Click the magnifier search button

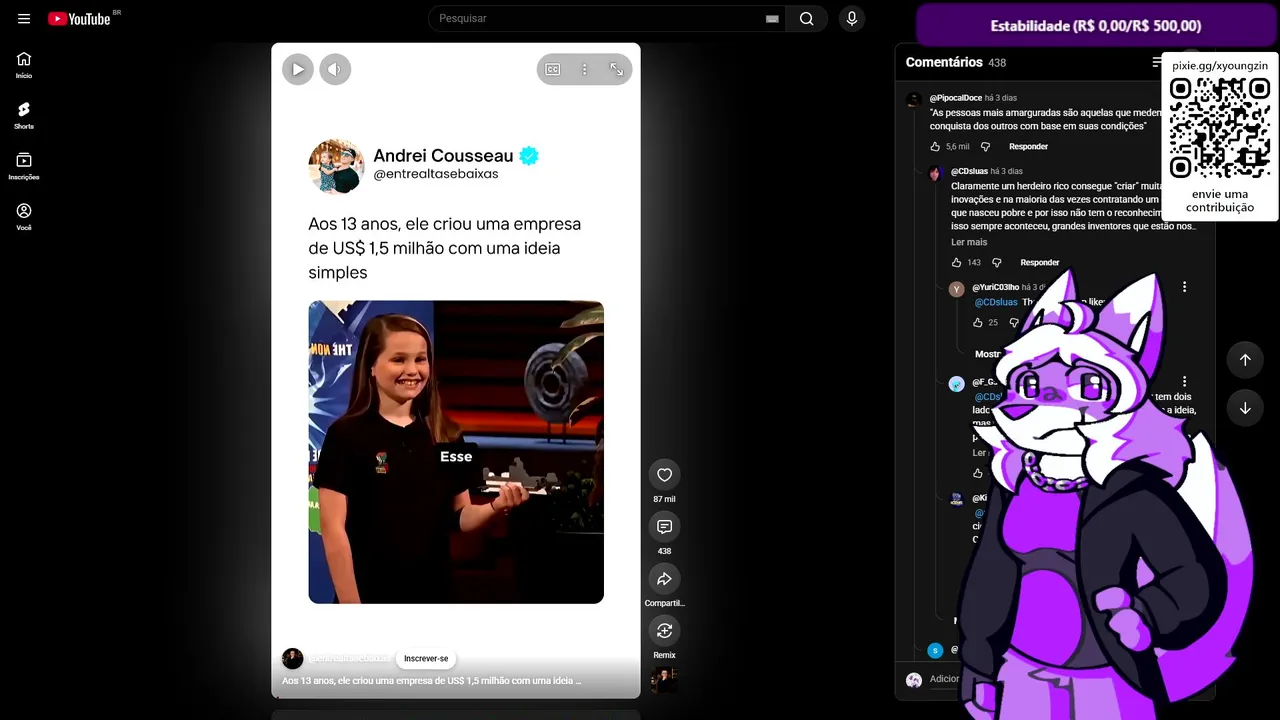(x=807, y=19)
